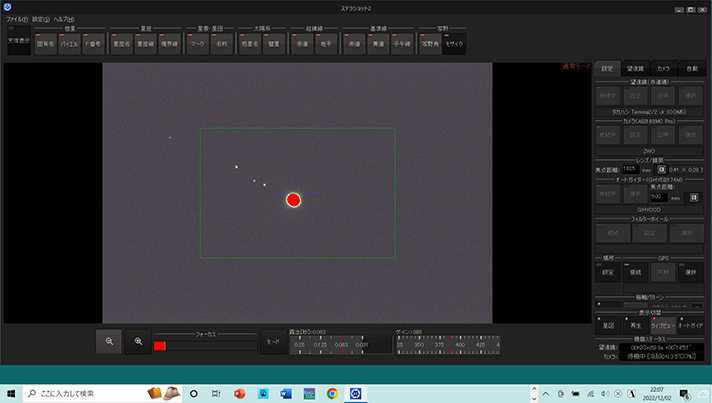The width and height of the screenshot is (712, 403).
Task: Toggle F番号 Flamsteed numbers
Action: 94,44
